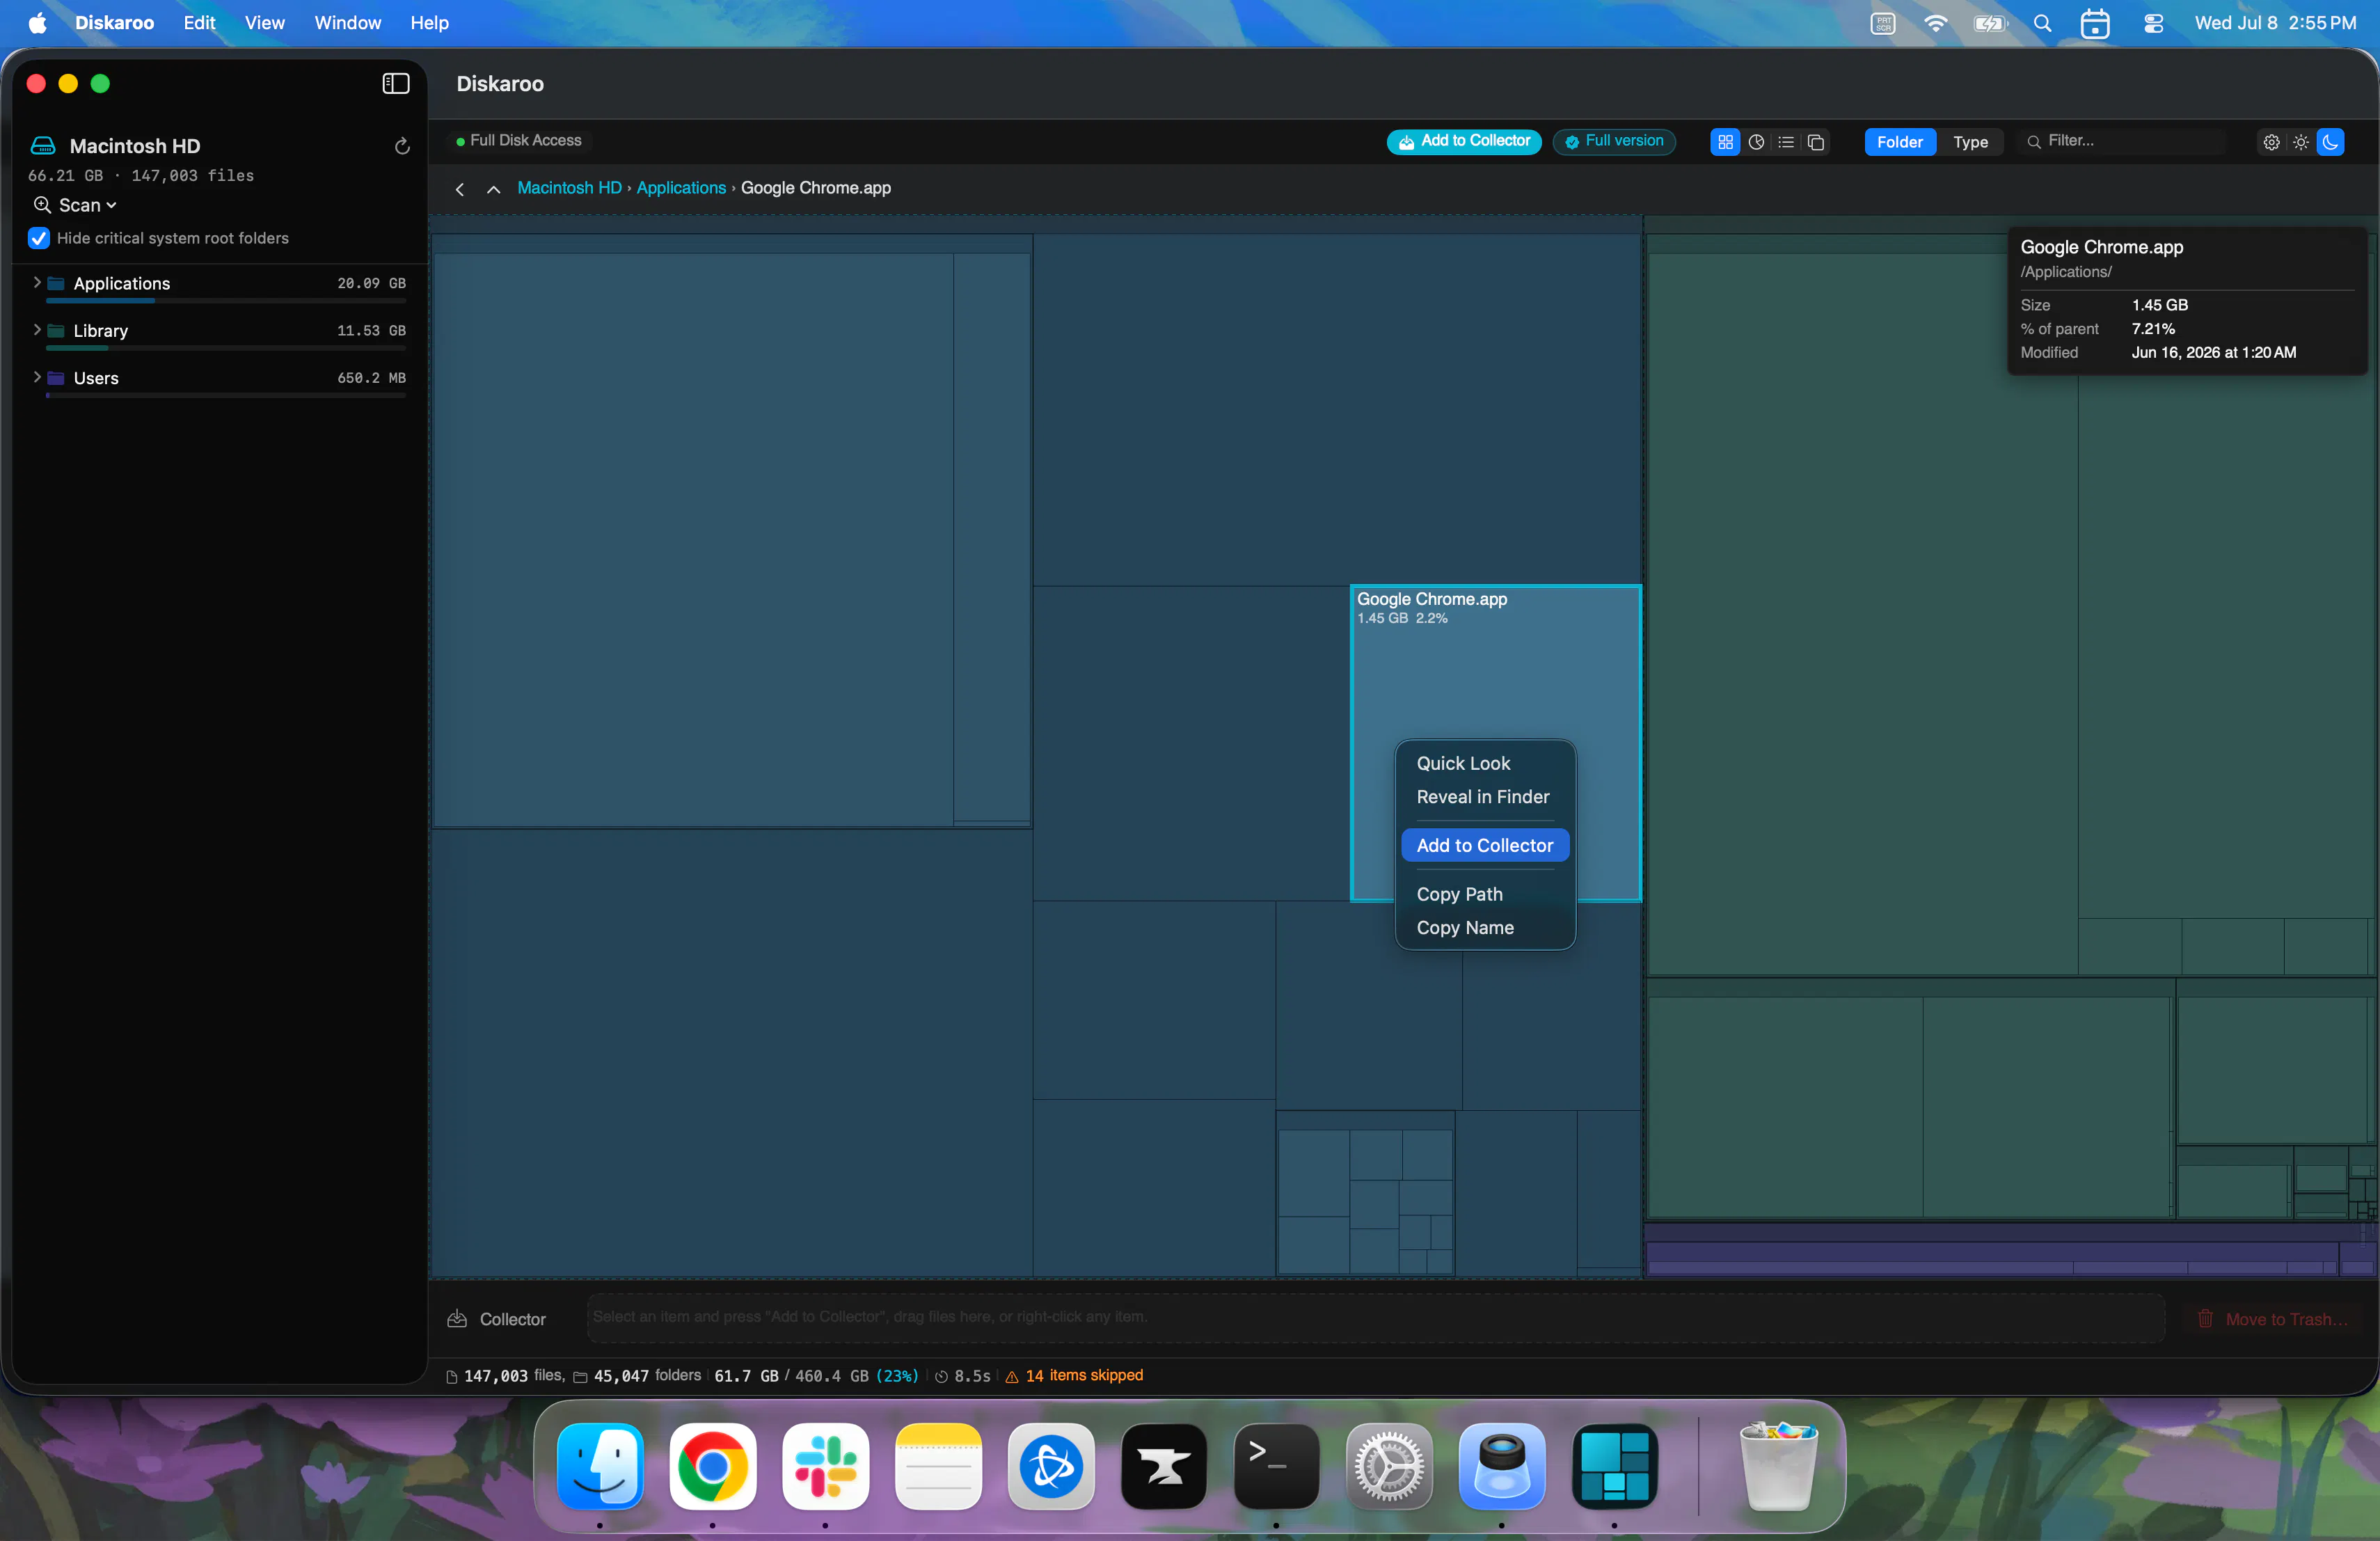This screenshot has height=1541, width=2380.
Task: Switch to light mode sun toggle
Action: (x=2301, y=142)
